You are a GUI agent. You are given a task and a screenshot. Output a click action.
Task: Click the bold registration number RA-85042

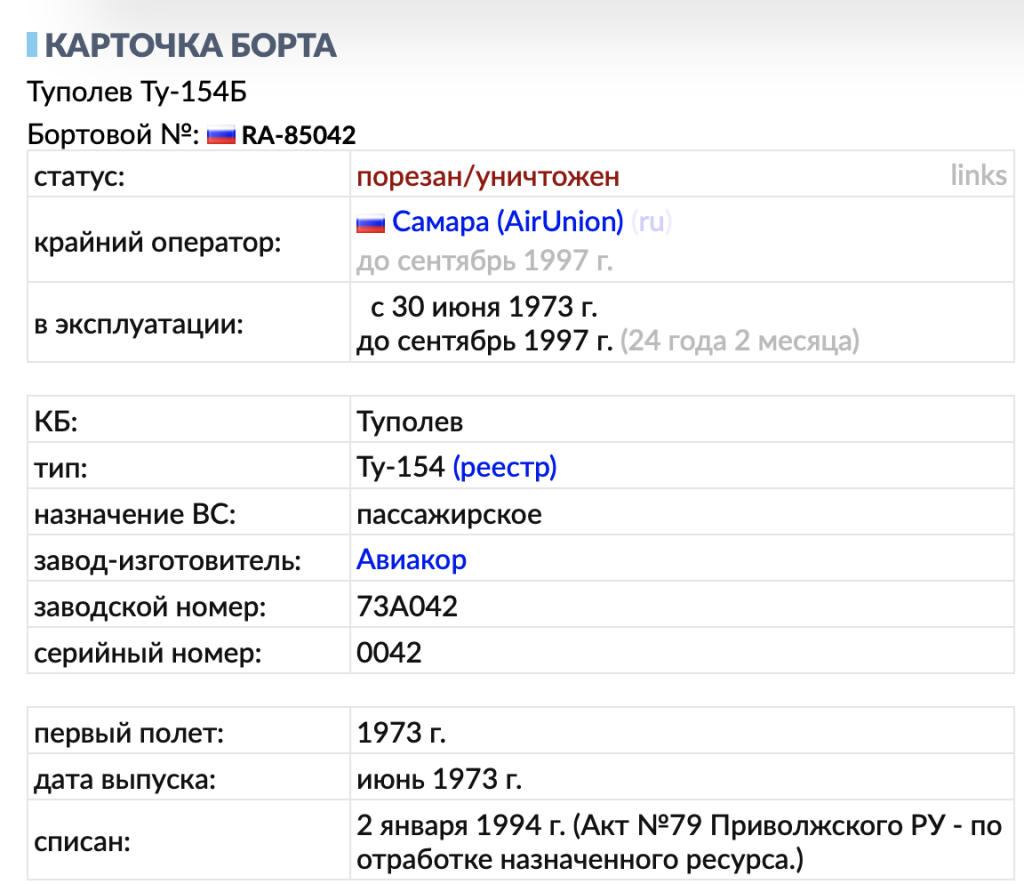(296, 134)
